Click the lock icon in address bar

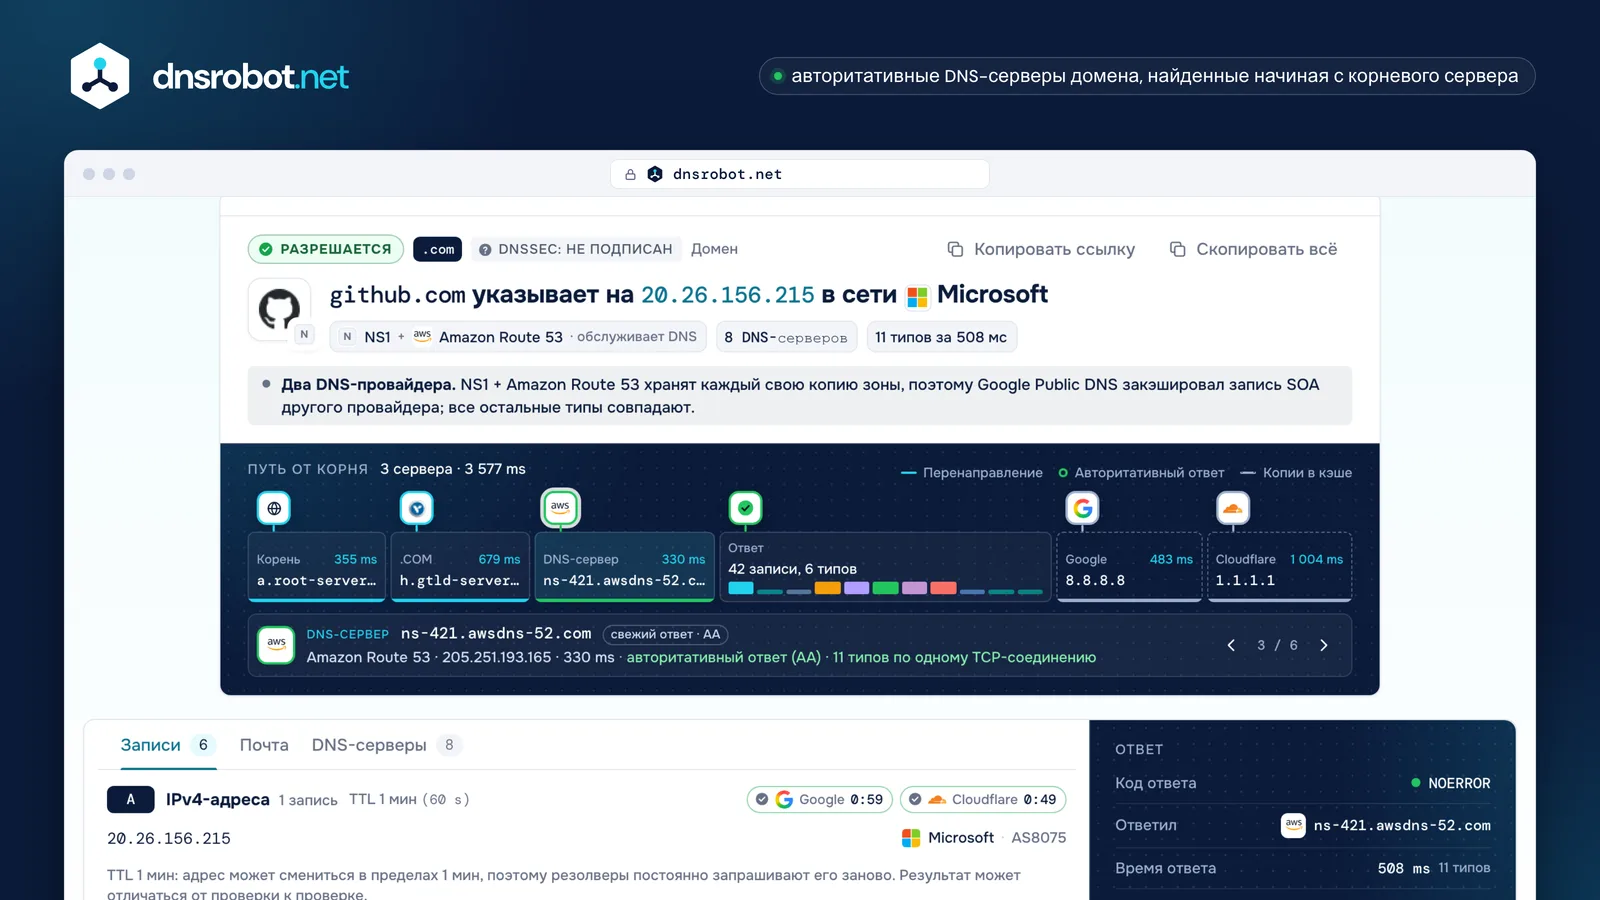point(630,174)
